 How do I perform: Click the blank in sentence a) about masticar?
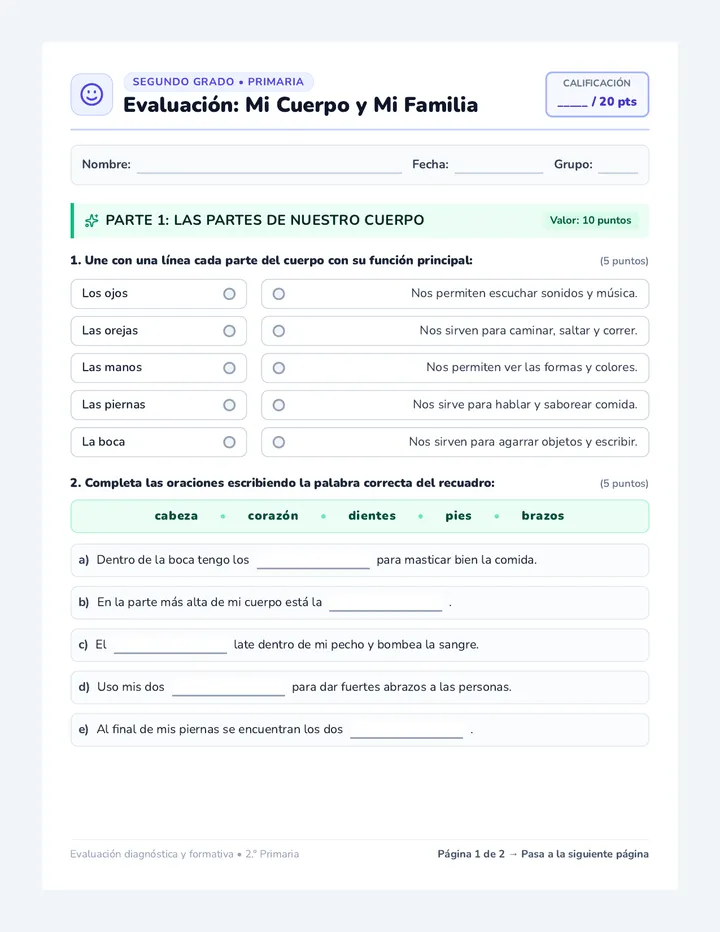(x=313, y=561)
